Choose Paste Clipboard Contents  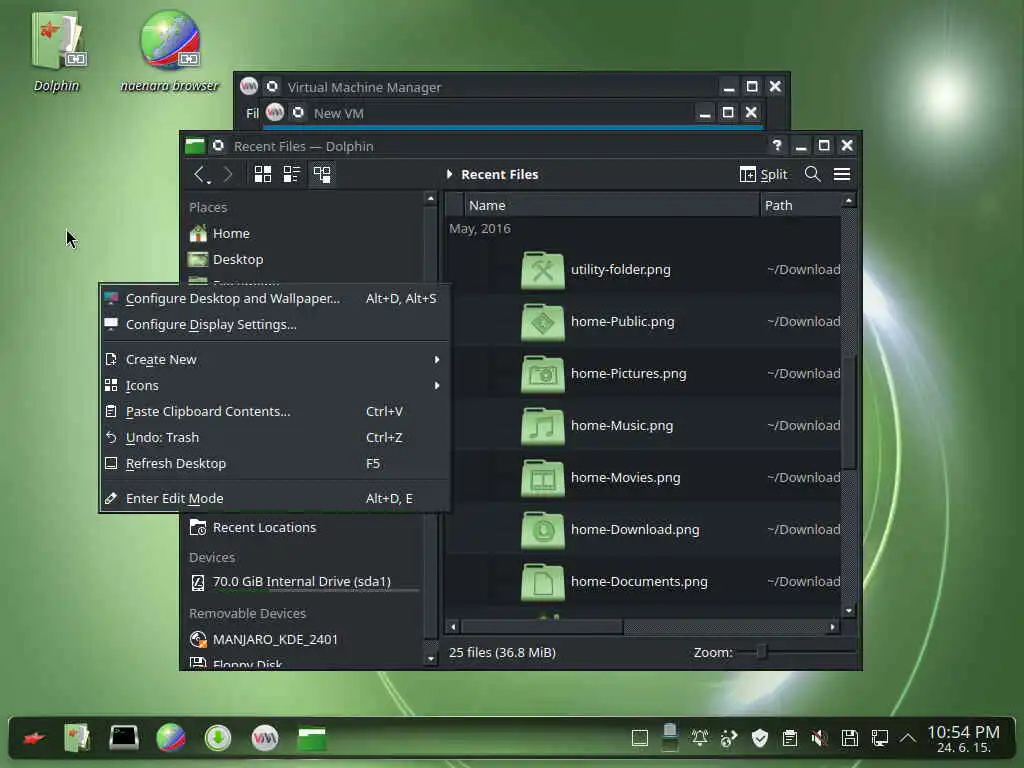tap(274, 412)
